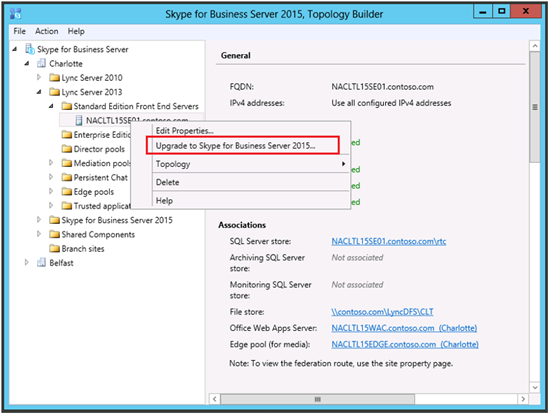Open the Action menu
The width and height of the screenshot is (550, 415).
point(47,31)
